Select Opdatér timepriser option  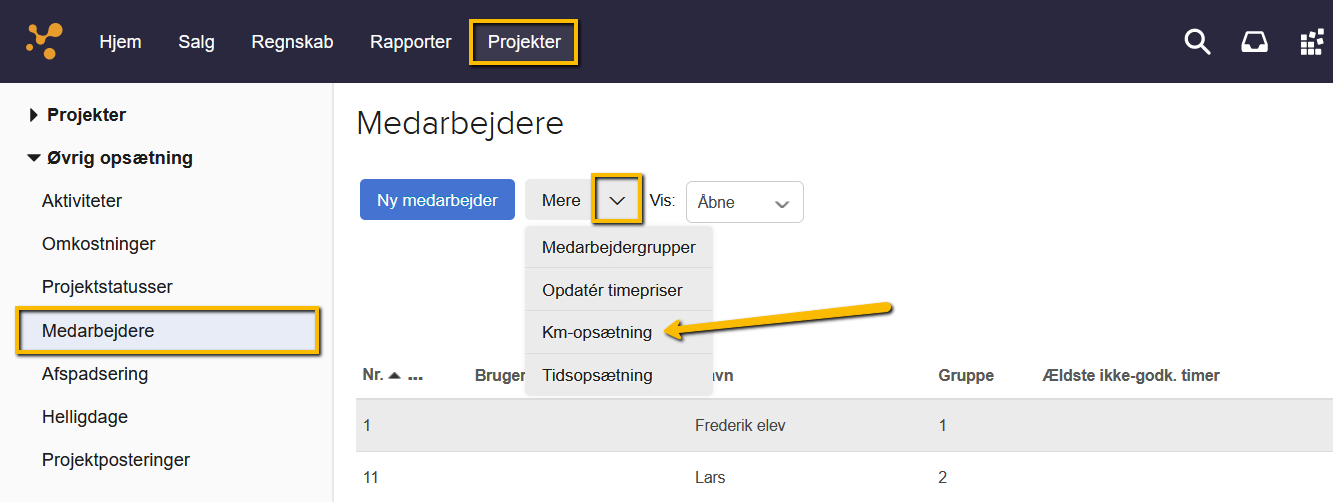click(612, 290)
